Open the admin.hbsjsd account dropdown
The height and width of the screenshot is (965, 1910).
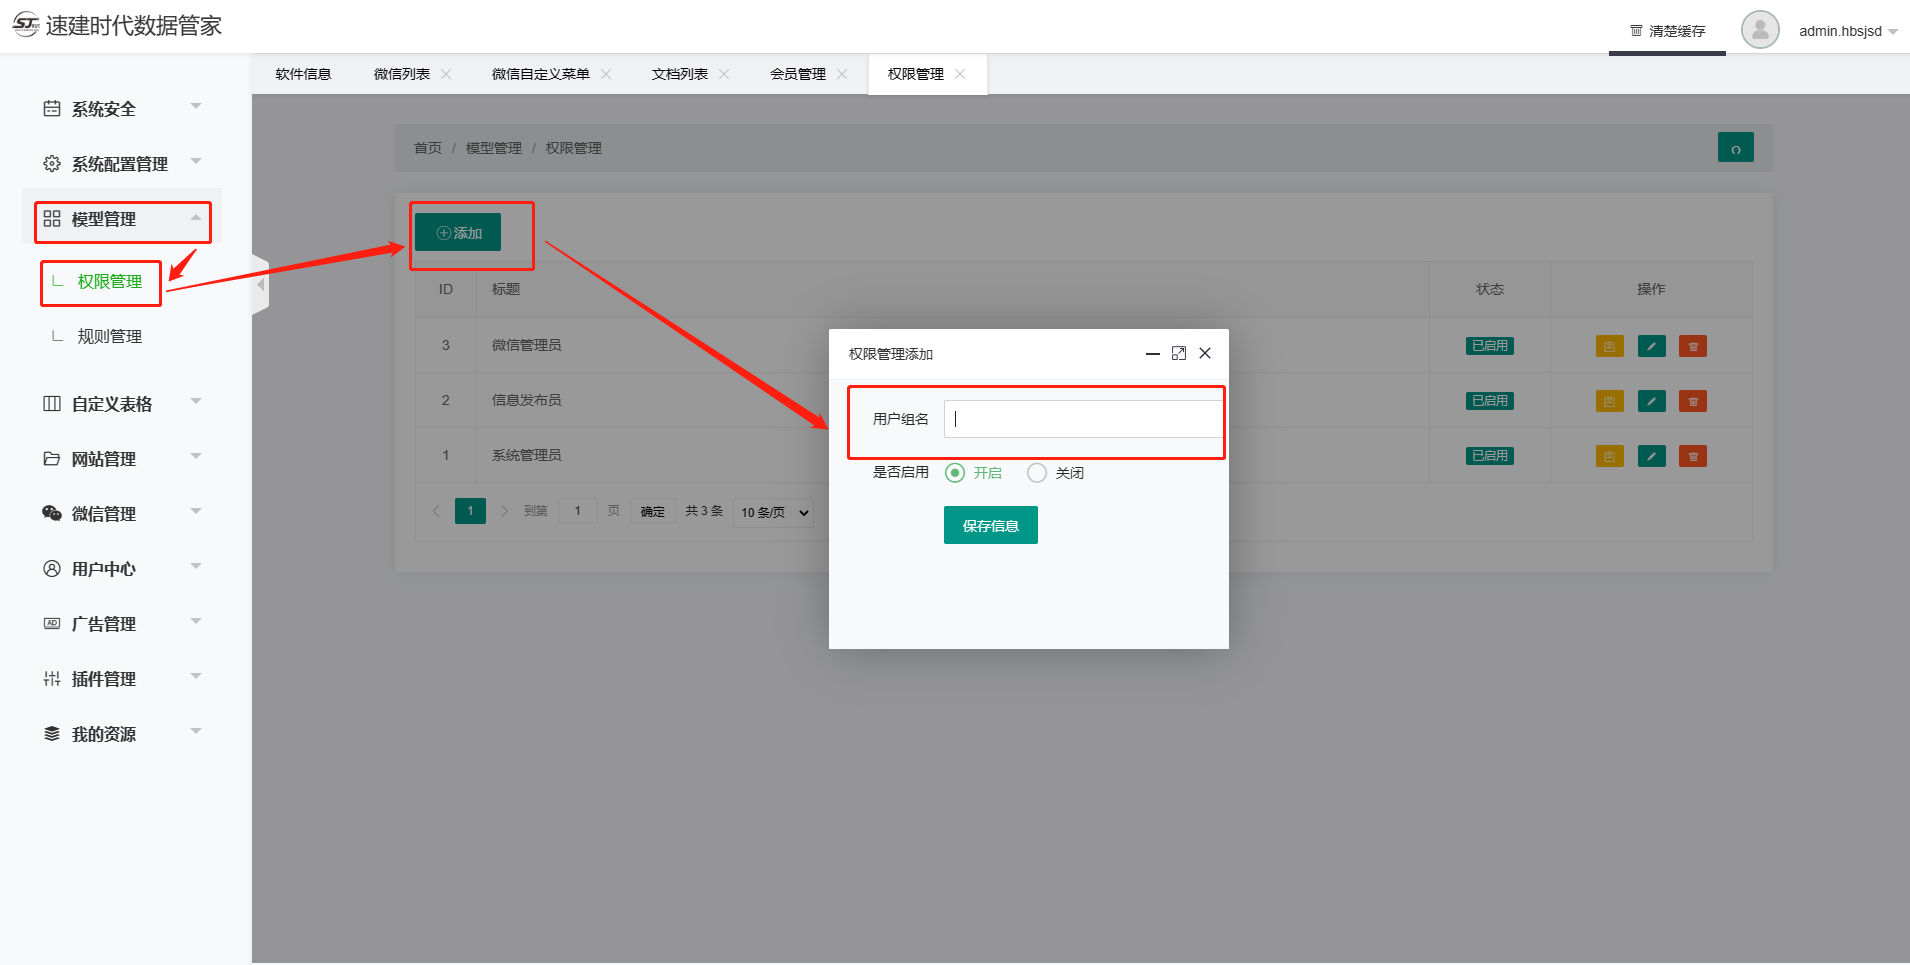1848,31
